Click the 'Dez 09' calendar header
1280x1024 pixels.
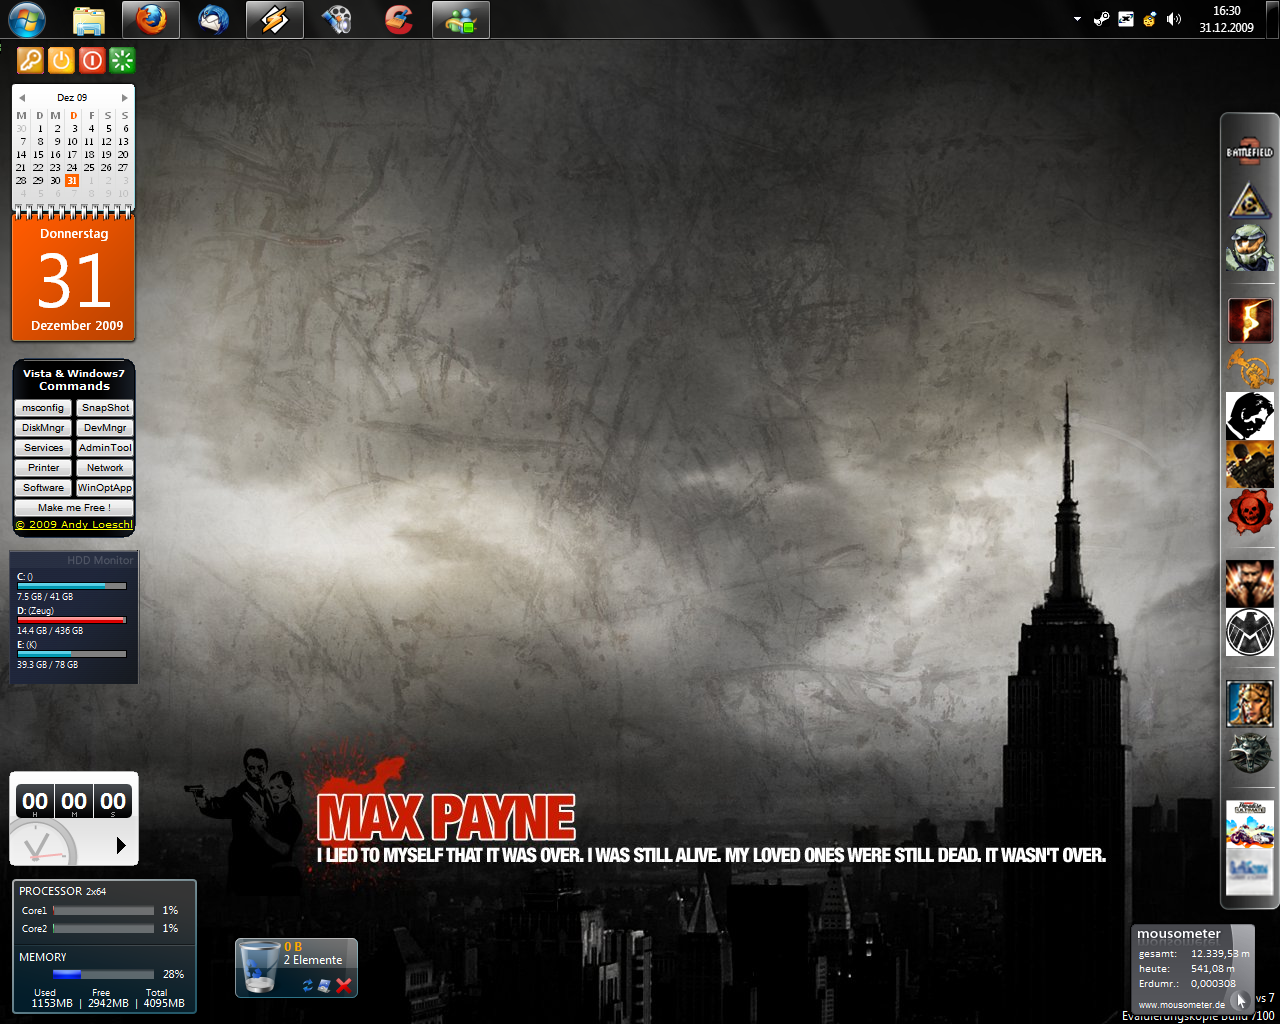coord(72,98)
